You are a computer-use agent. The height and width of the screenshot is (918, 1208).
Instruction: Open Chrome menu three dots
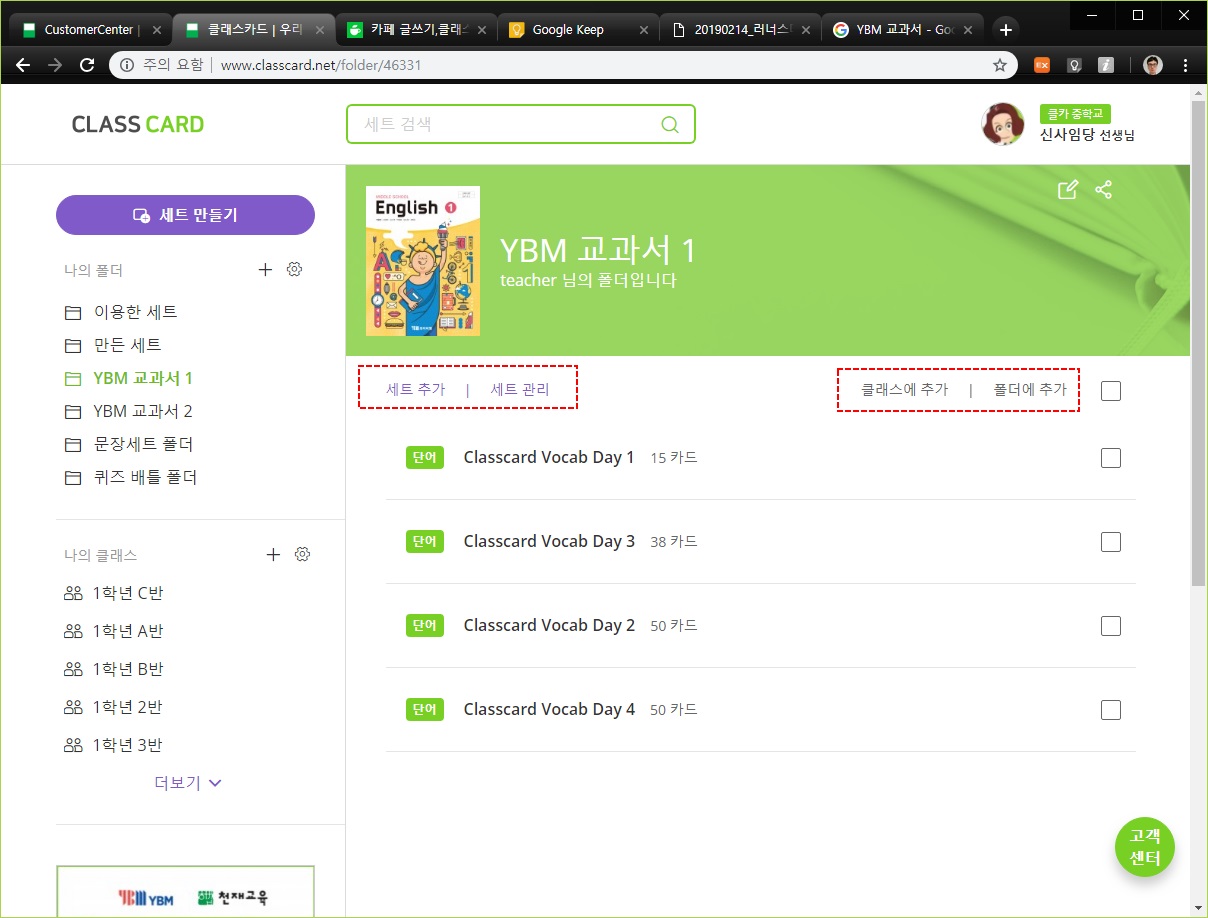pyautogui.click(x=1186, y=65)
